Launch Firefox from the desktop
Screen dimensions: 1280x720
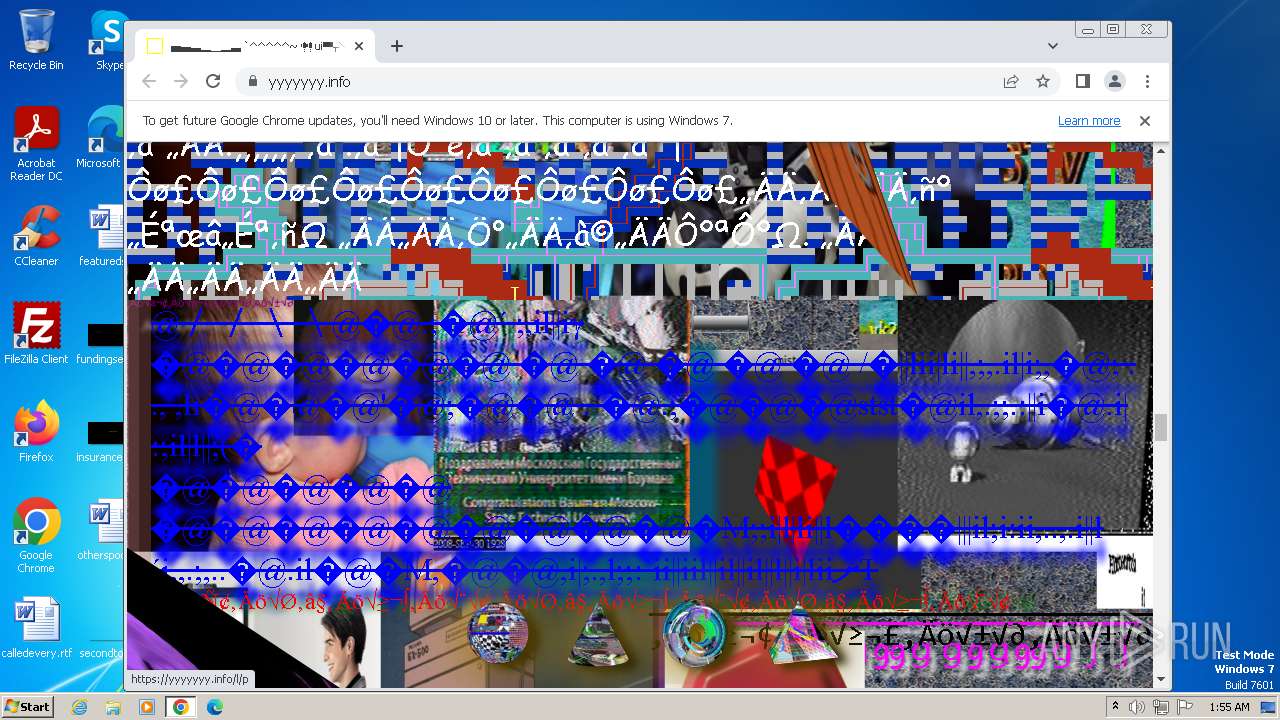point(36,432)
